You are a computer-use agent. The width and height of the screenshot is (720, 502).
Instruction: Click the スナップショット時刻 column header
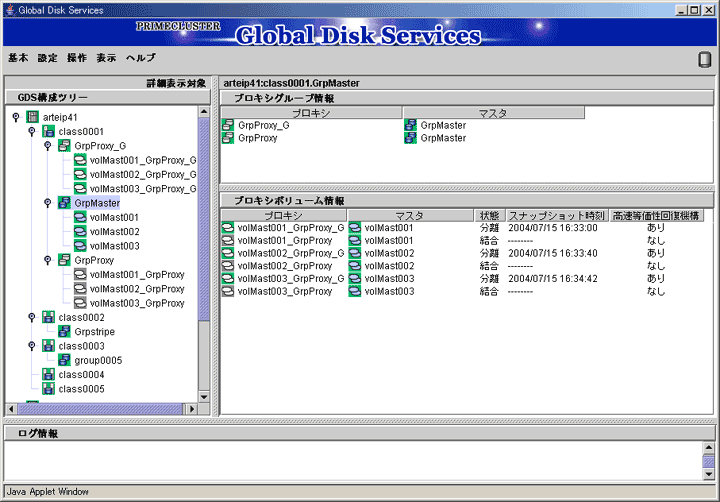(557, 215)
